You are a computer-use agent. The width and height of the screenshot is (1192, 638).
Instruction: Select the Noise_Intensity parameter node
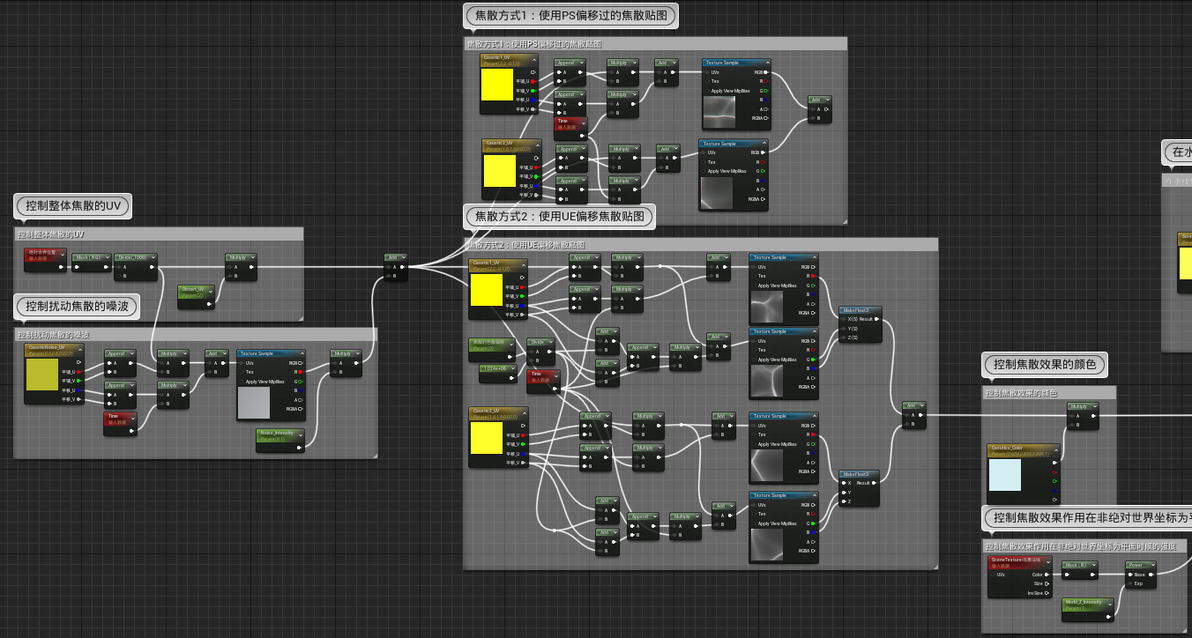click(281, 440)
